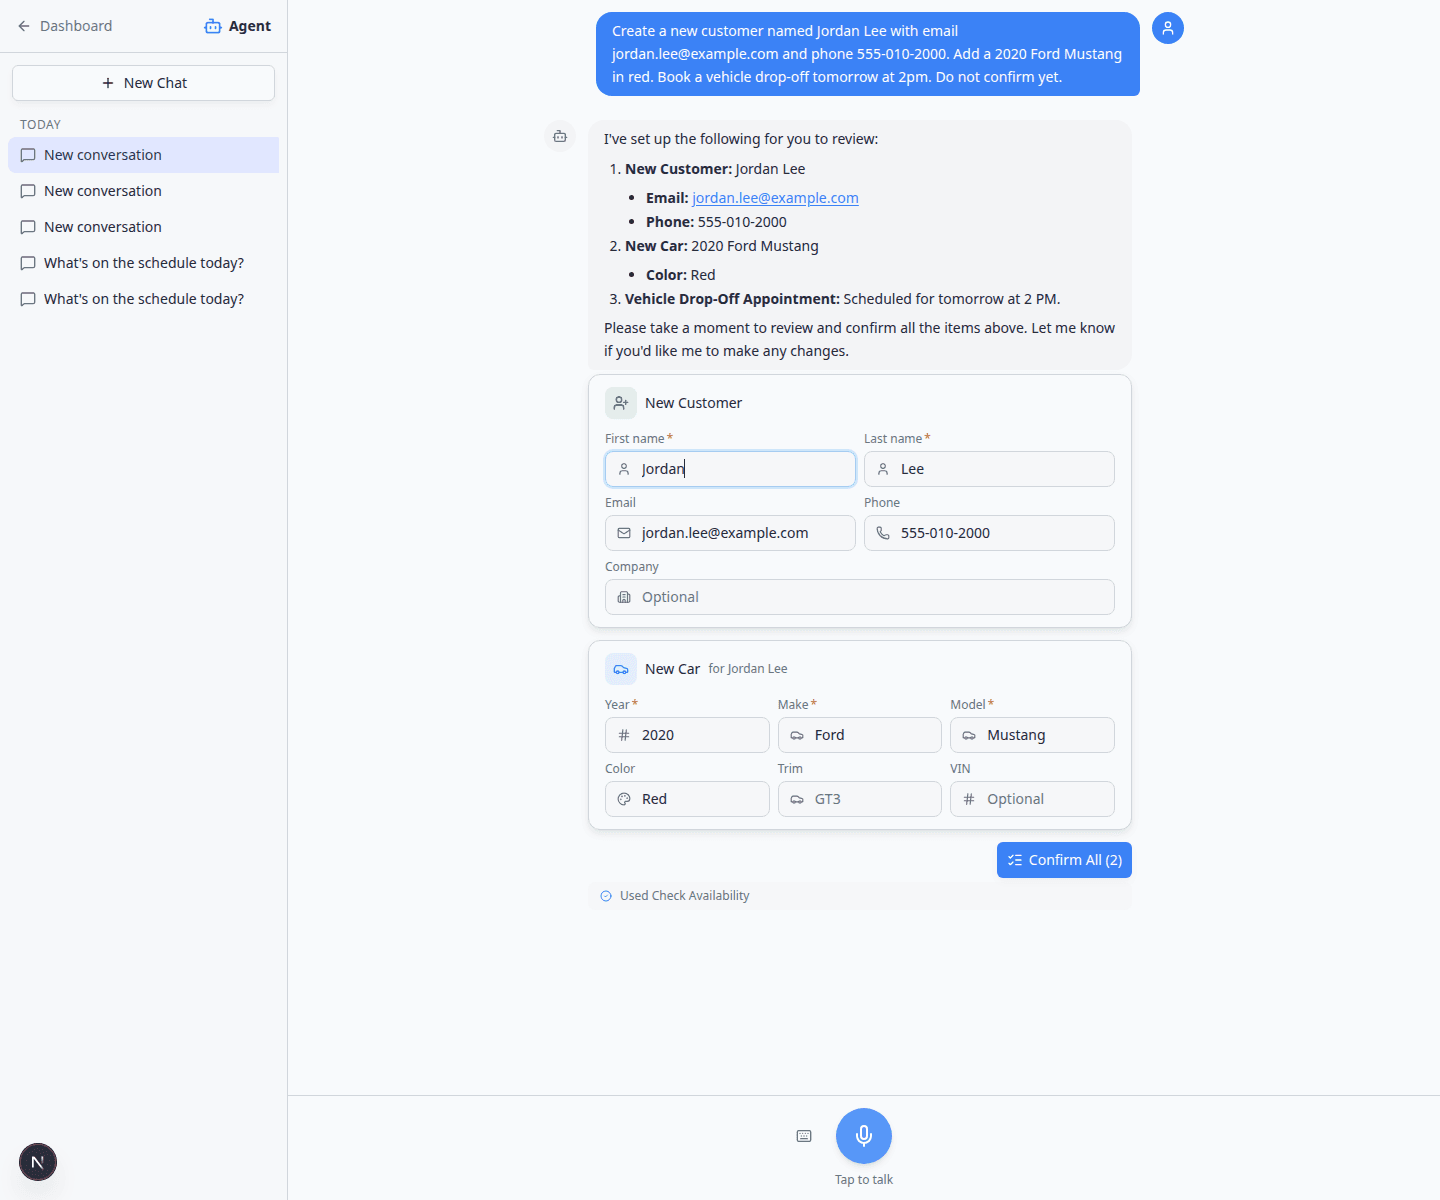Click the Company optional field
The height and width of the screenshot is (1200, 1440).
tap(860, 597)
